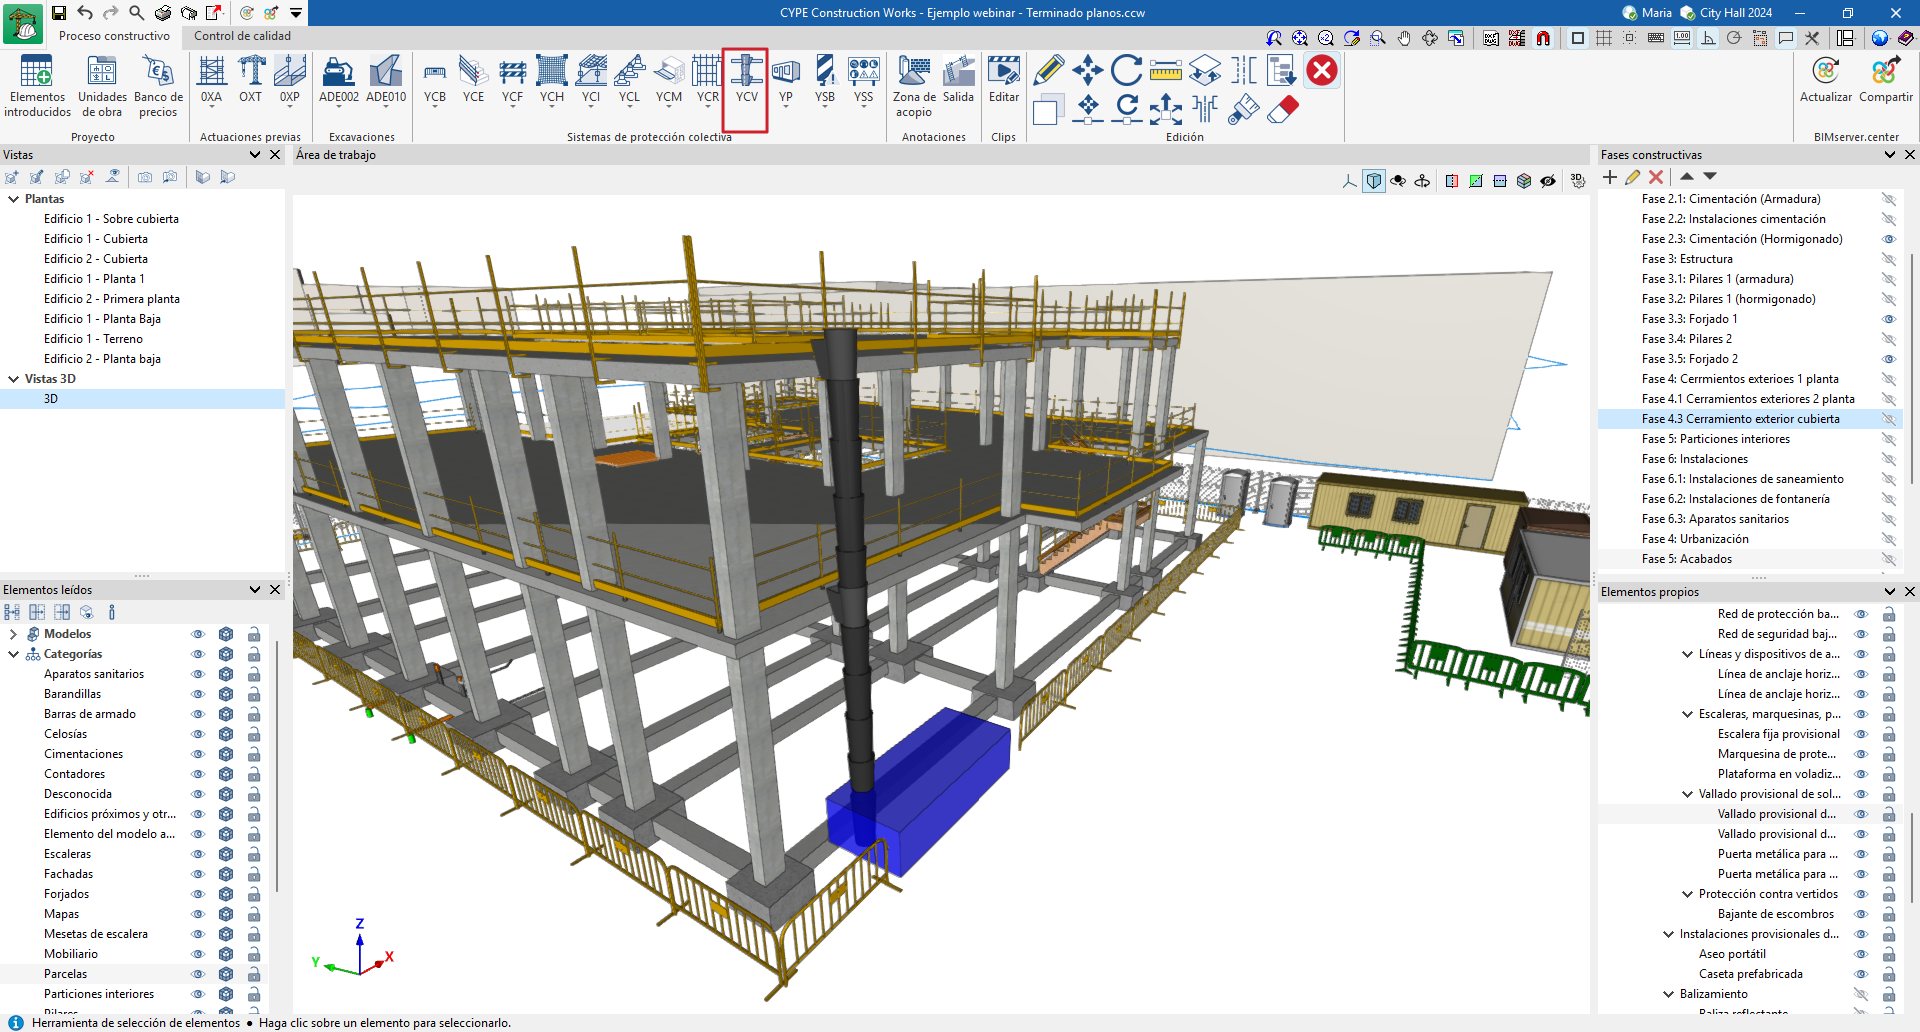Collapse the Plantas tree node
Viewport: 1920px width, 1032px height.
pos(14,199)
